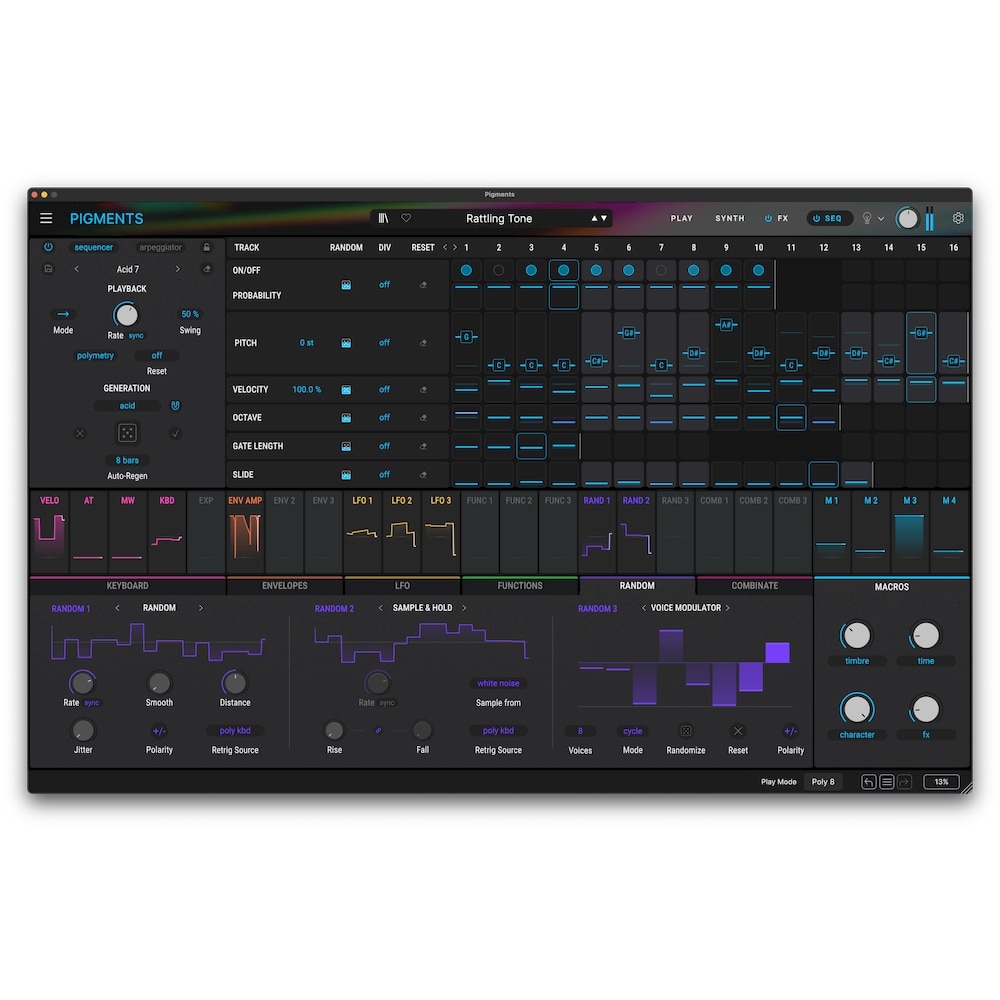Screen dimensions: 1000x1000
Task: Switch to the SYNTH view tab
Action: [729, 218]
